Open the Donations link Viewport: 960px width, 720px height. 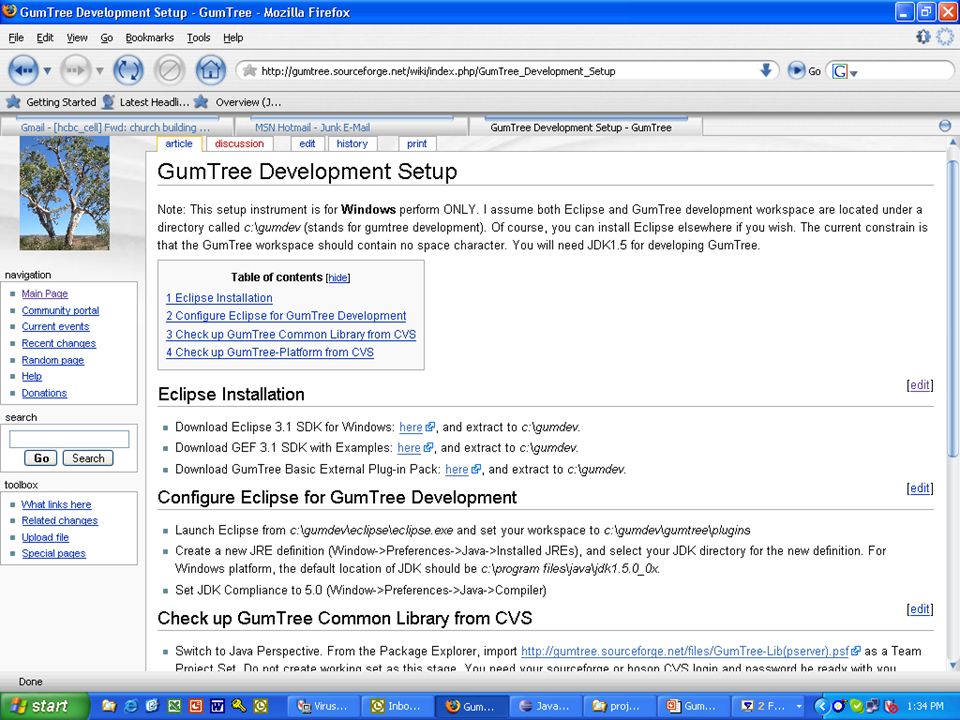[x=44, y=393]
